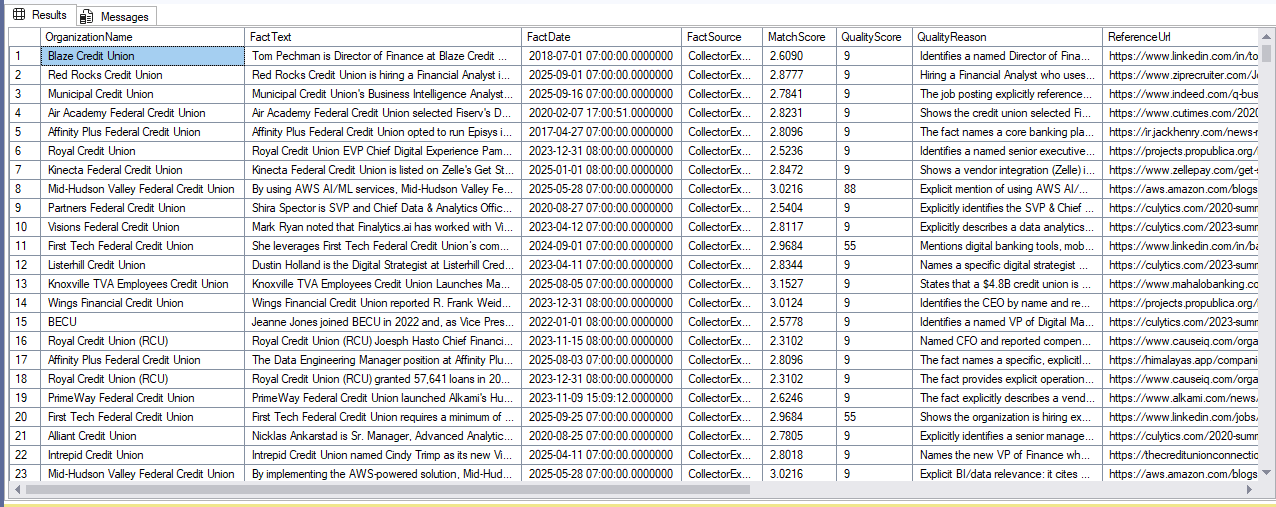Click FactText starting 'Jeanne Jones joined BECU'

click(x=384, y=322)
